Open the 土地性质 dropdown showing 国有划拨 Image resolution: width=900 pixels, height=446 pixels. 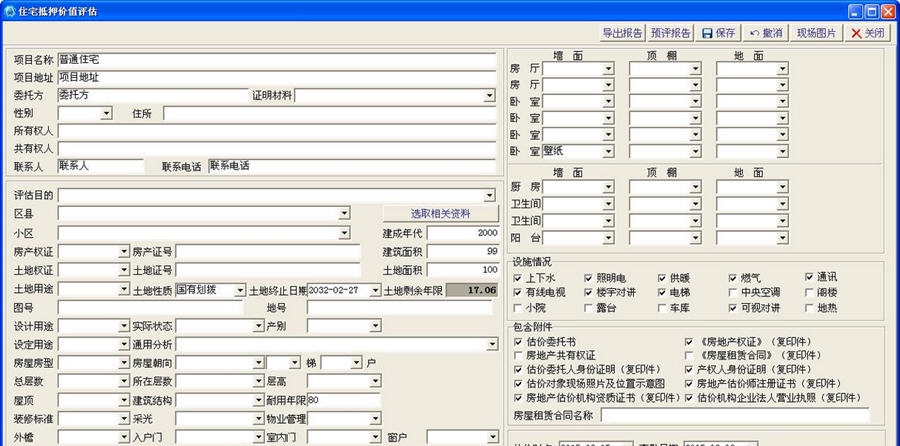(239, 290)
